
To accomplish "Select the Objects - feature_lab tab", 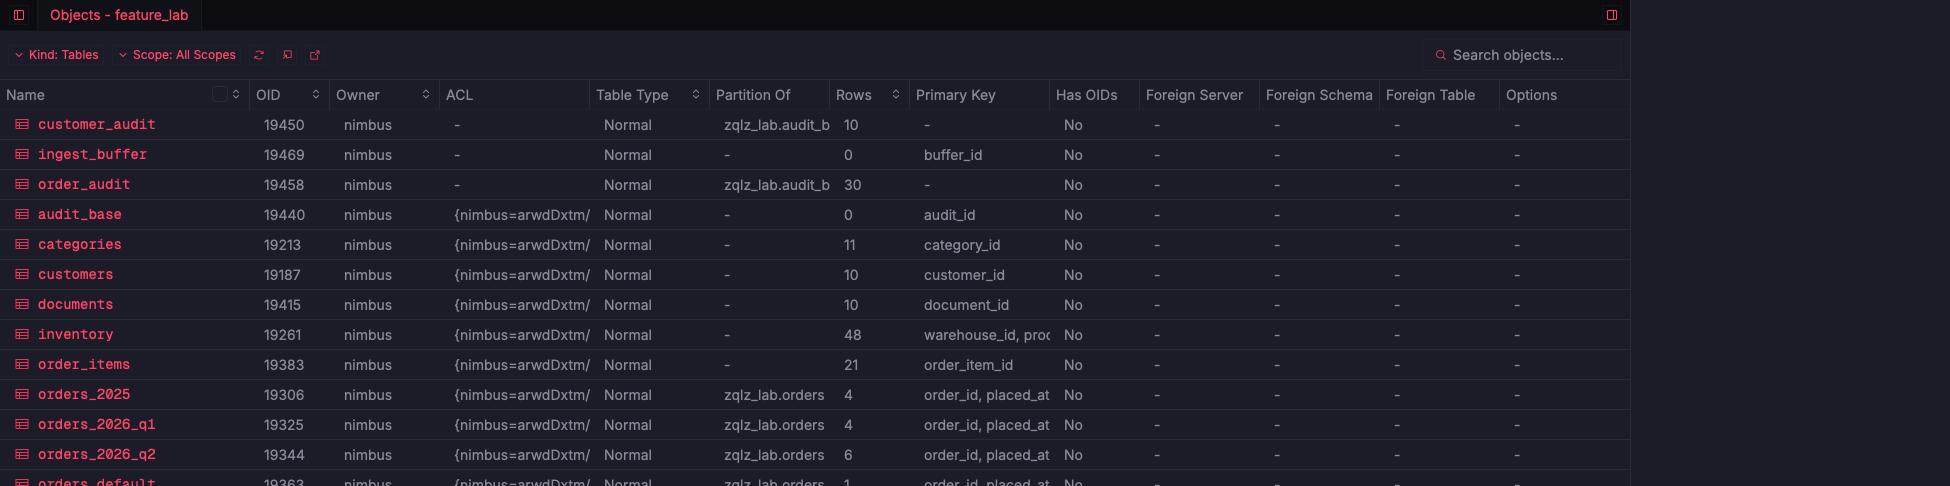I will click(119, 15).
